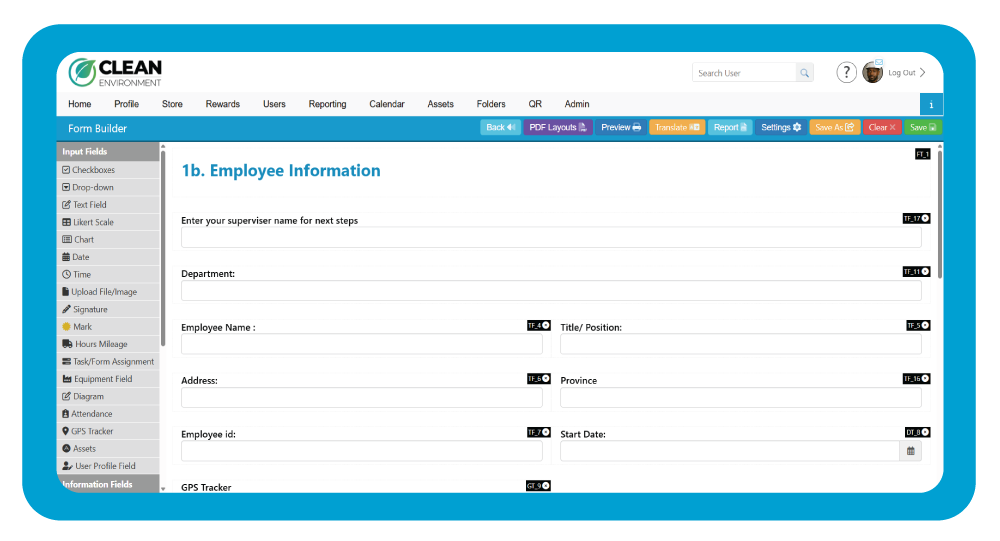Add a Task/Form Assignment field
Image resolution: width=1000 pixels, height=541 pixels.
[x=108, y=362]
